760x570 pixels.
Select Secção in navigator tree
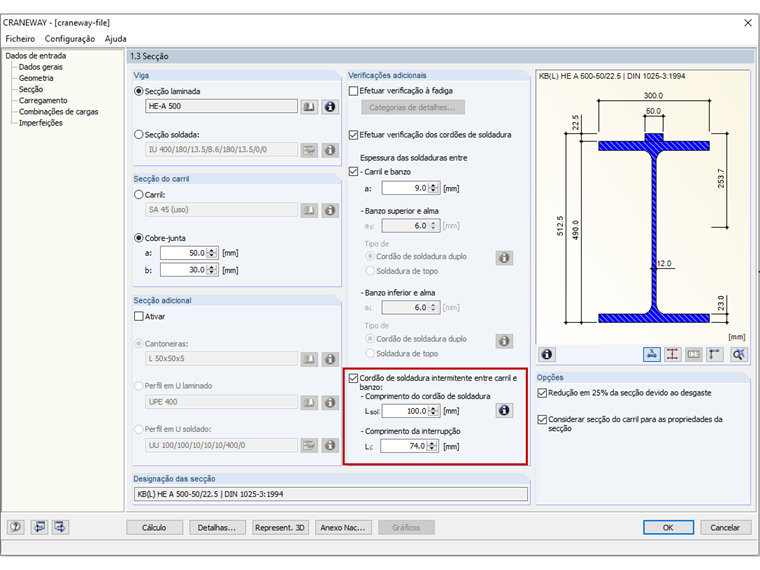[31, 89]
